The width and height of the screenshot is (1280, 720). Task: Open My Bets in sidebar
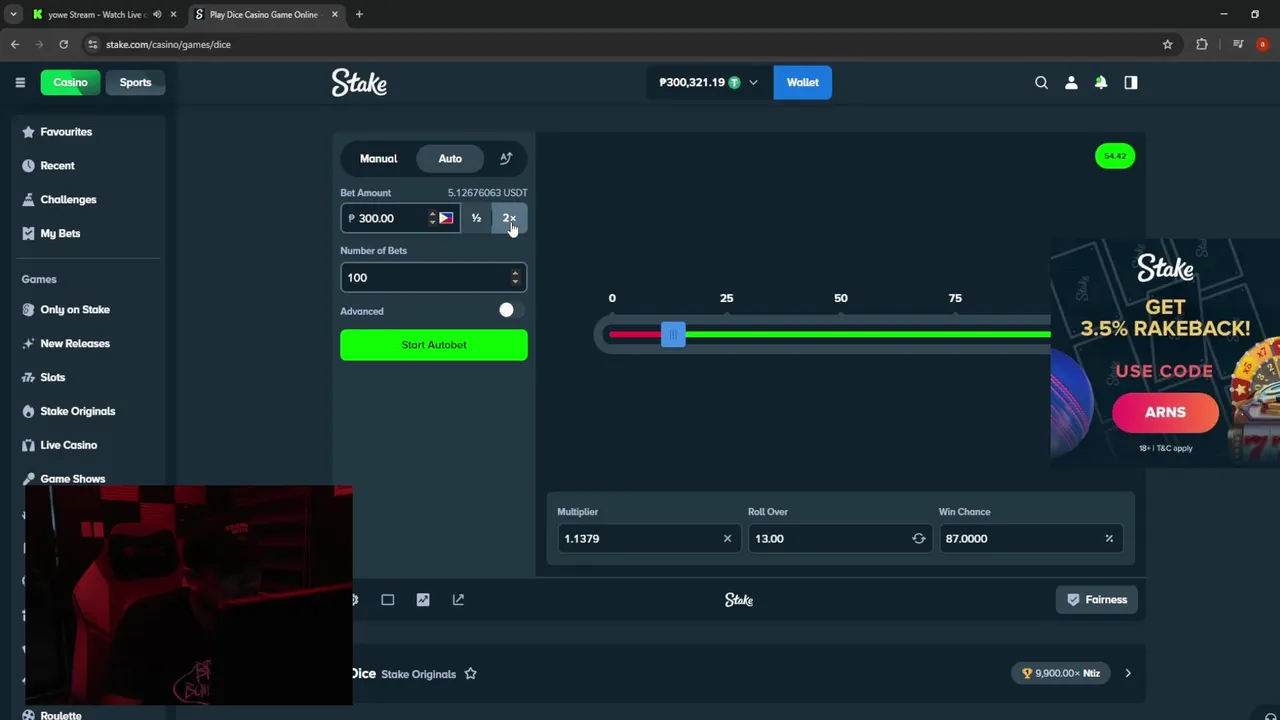click(x=60, y=233)
